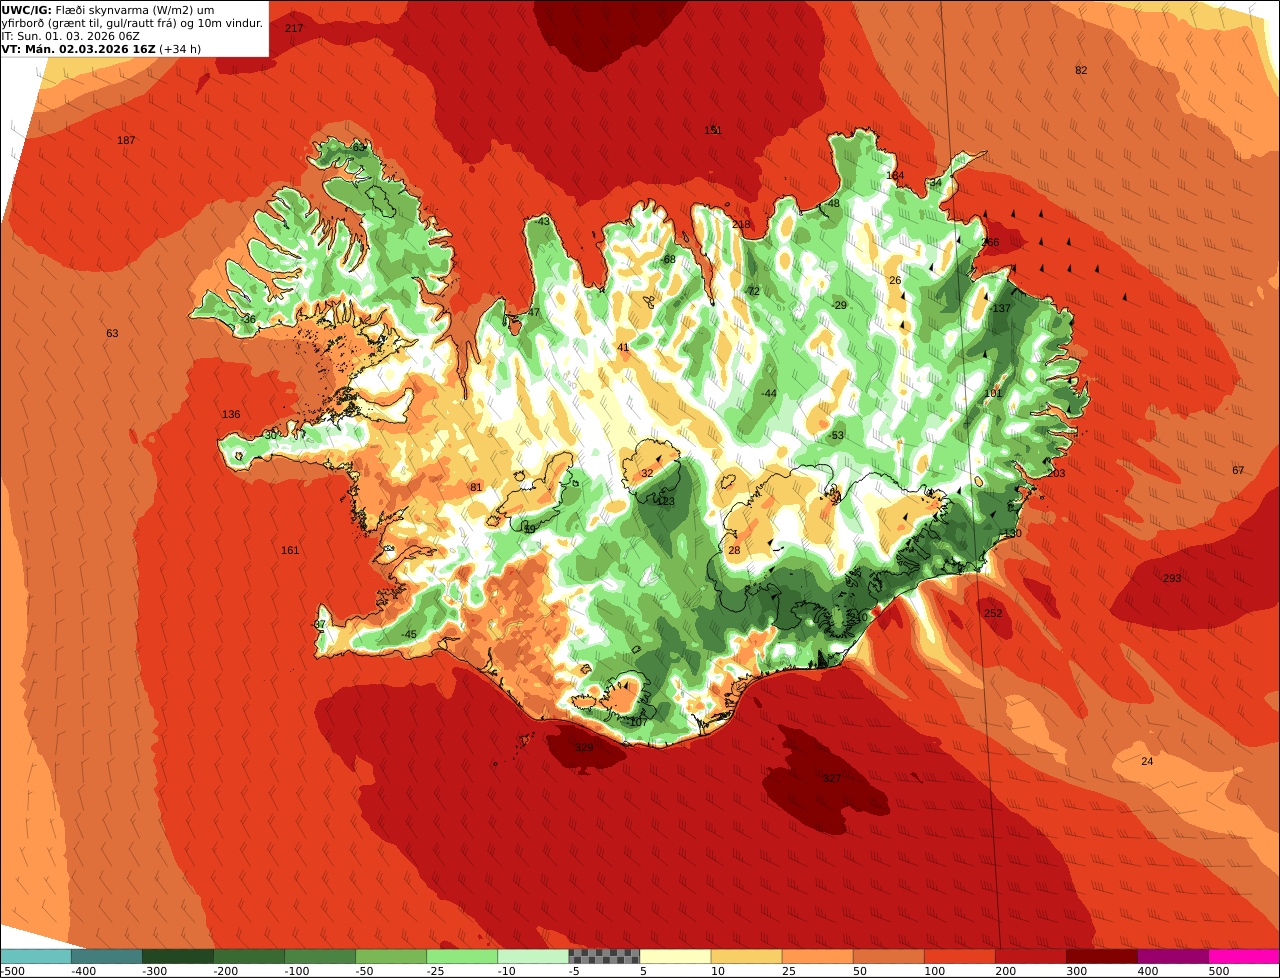Click the dark maroon swatch between 300 and 400
This screenshot has width=1280, height=978.
(x=1101, y=956)
